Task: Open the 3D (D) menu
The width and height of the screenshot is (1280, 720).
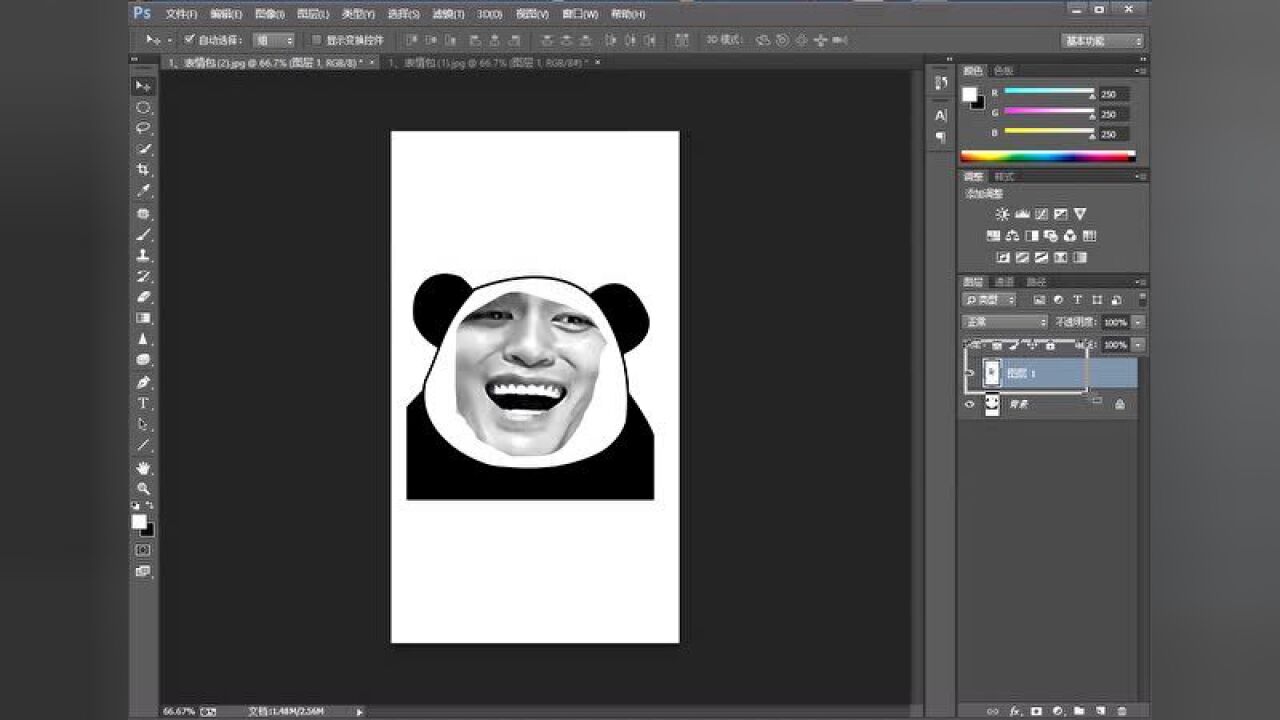Action: click(x=490, y=14)
